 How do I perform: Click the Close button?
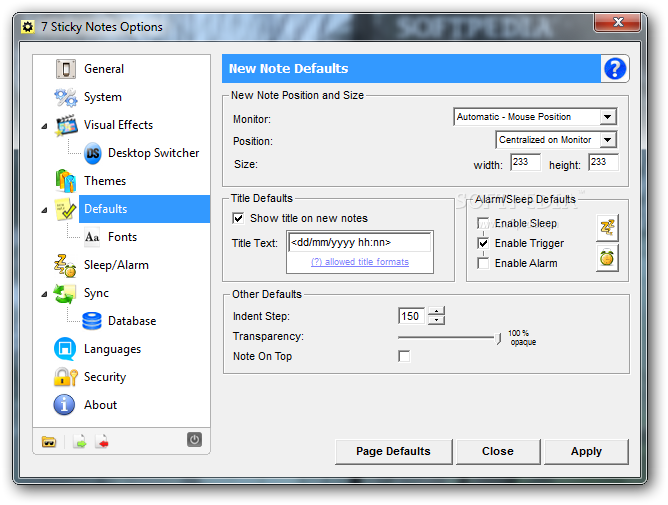498,451
